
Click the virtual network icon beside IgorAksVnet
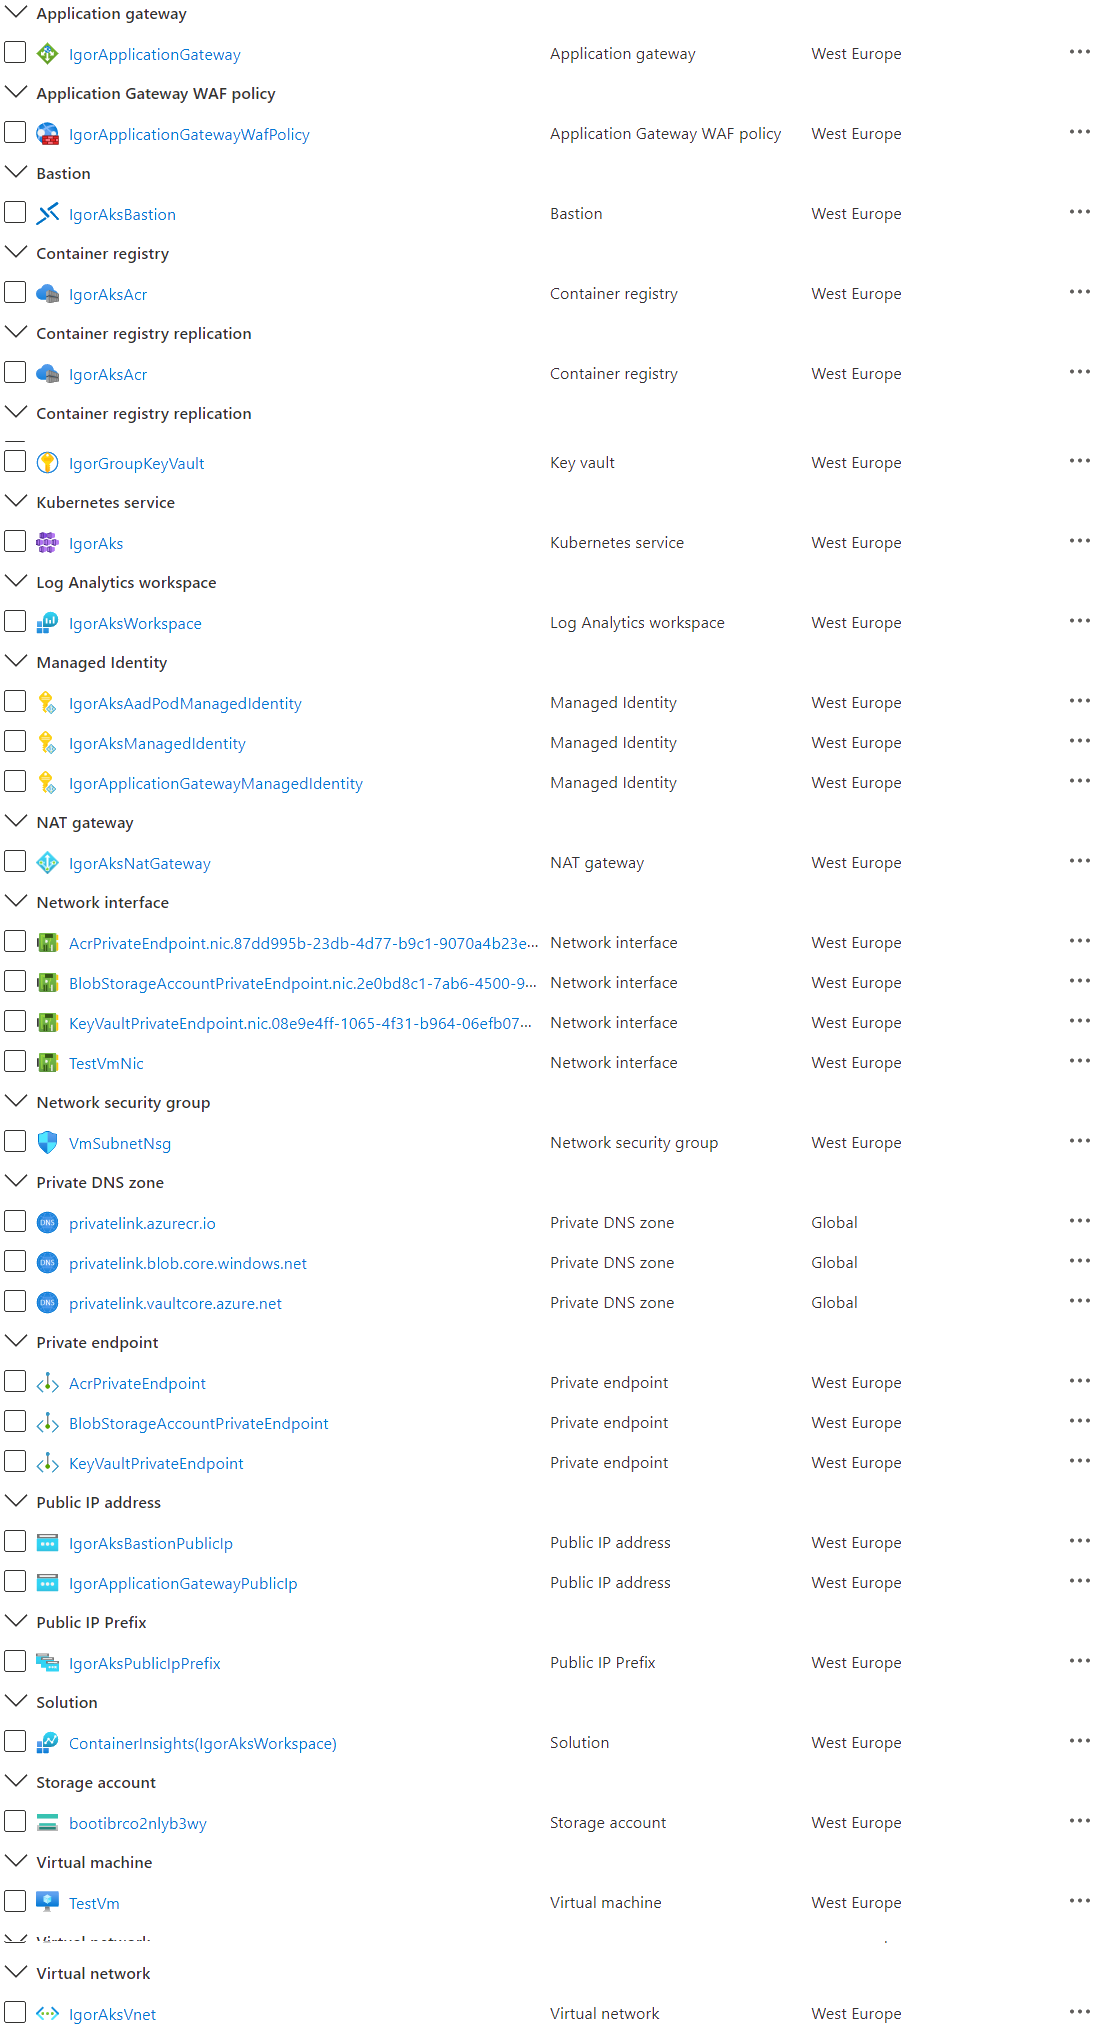[47, 2014]
